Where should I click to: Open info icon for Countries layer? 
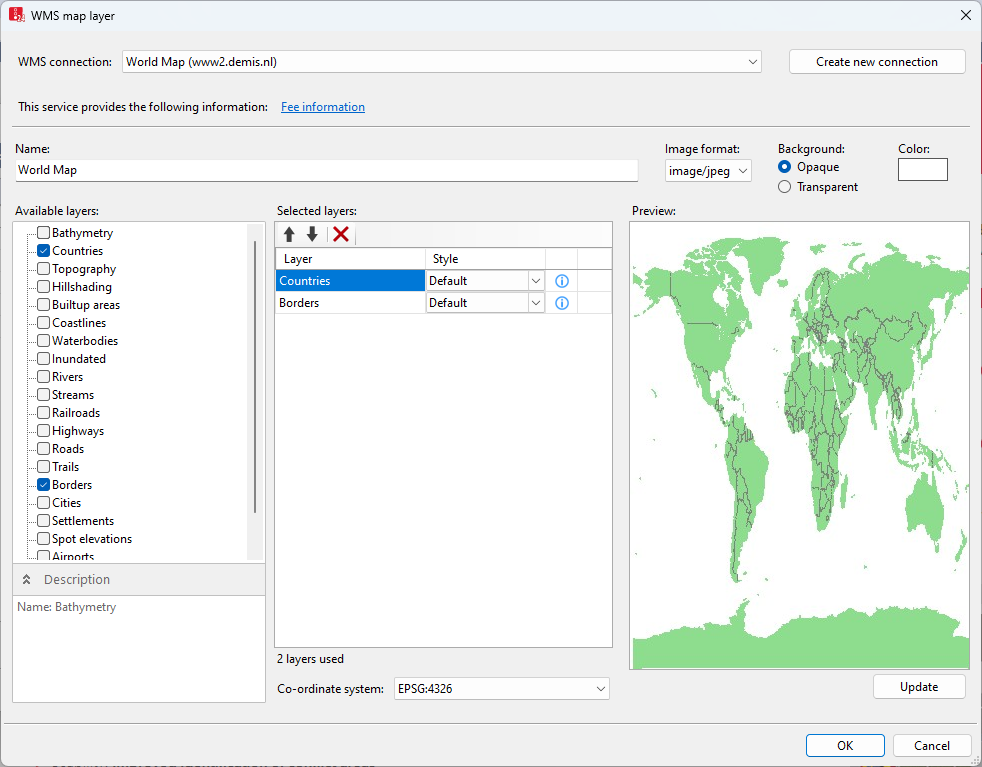coord(561,281)
